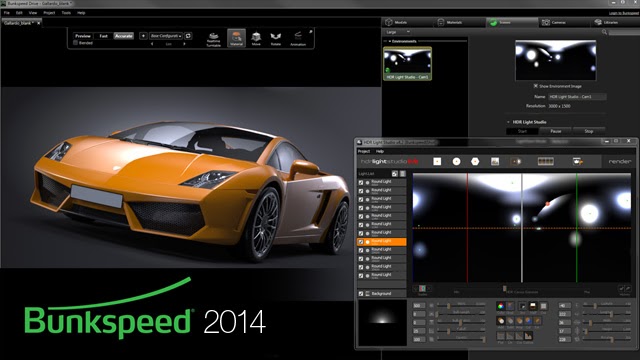Select Accurate render mode
Screen dimensions: 640x360
click(124, 36)
